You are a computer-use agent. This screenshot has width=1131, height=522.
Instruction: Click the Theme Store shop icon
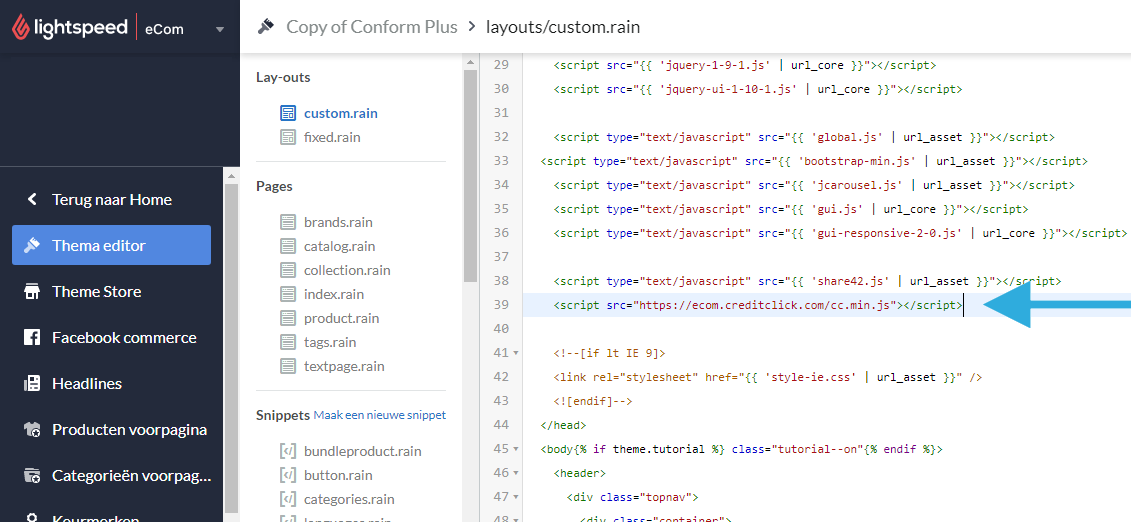pyautogui.click(x=32, y=291)
